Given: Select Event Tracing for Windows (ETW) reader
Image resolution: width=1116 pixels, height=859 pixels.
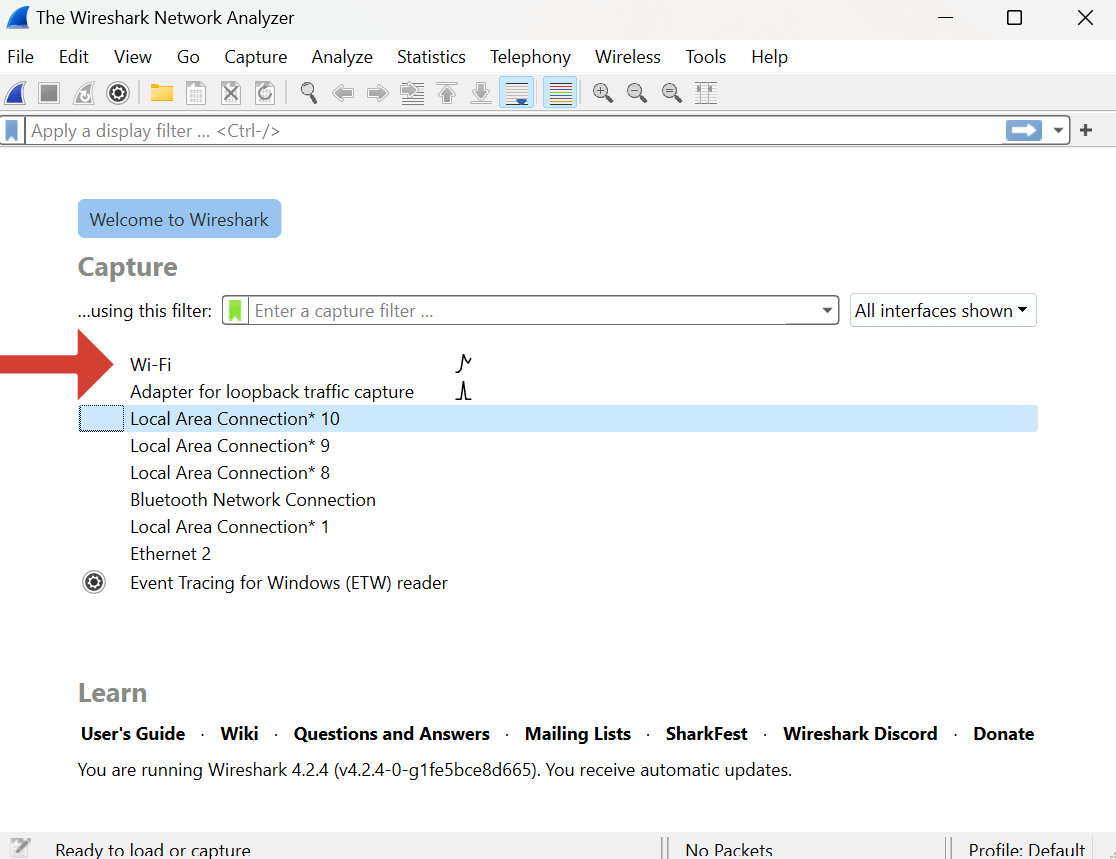Looking at the screenshot, I should point(558,583).
